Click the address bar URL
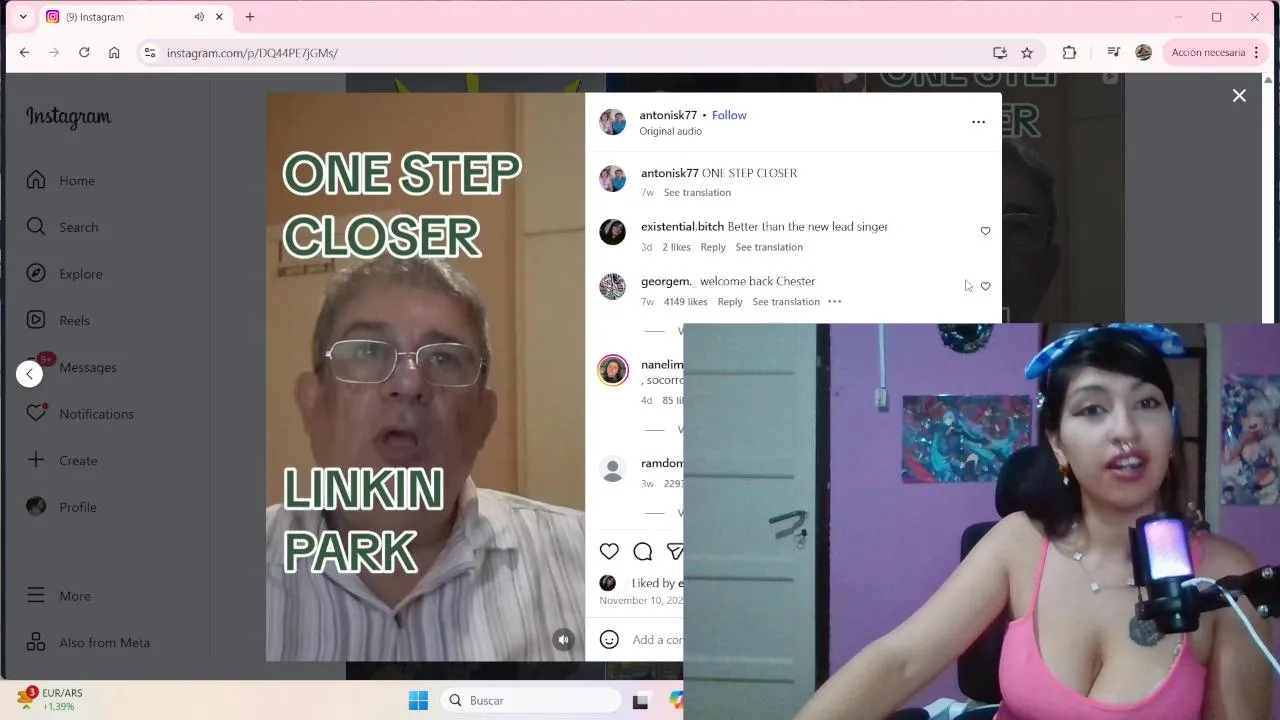Image resolution: width=1280 pixels, height=720 pixels. 252,53
